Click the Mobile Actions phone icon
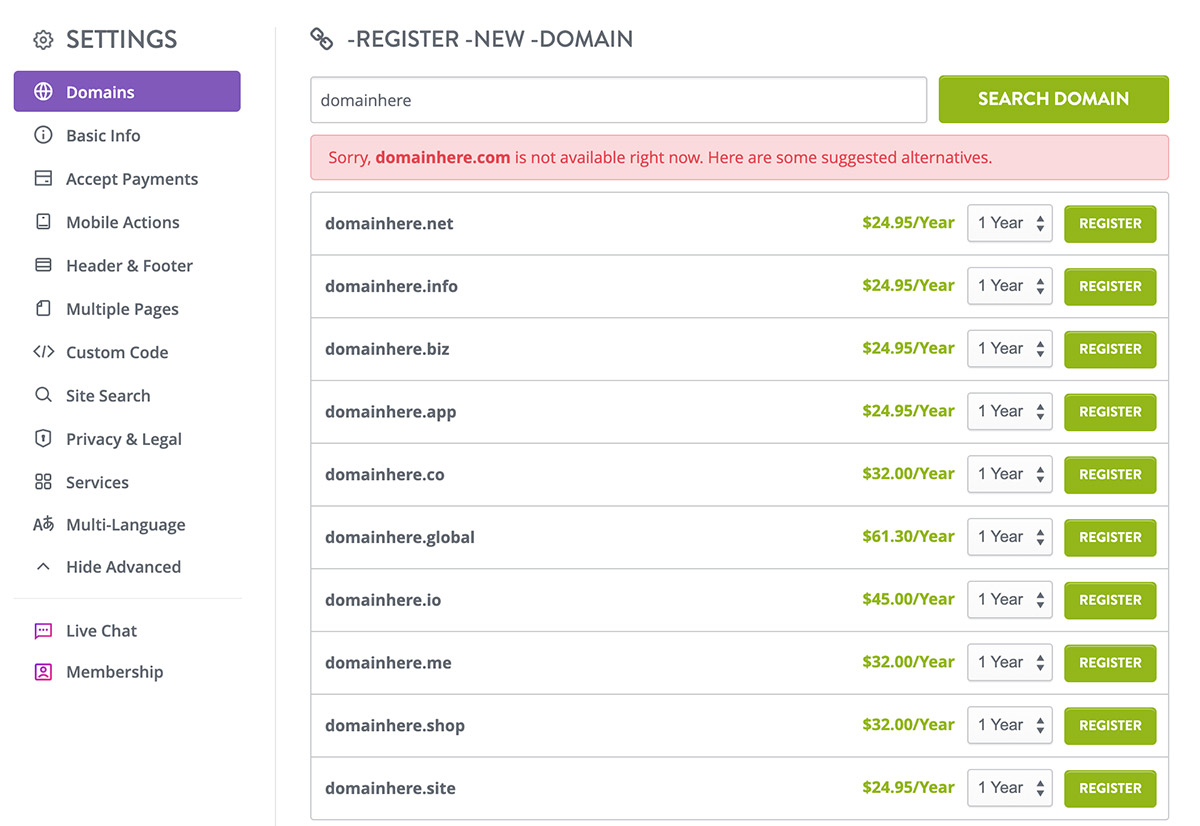Screen dimensions: 1200x826 coord(43,222)
